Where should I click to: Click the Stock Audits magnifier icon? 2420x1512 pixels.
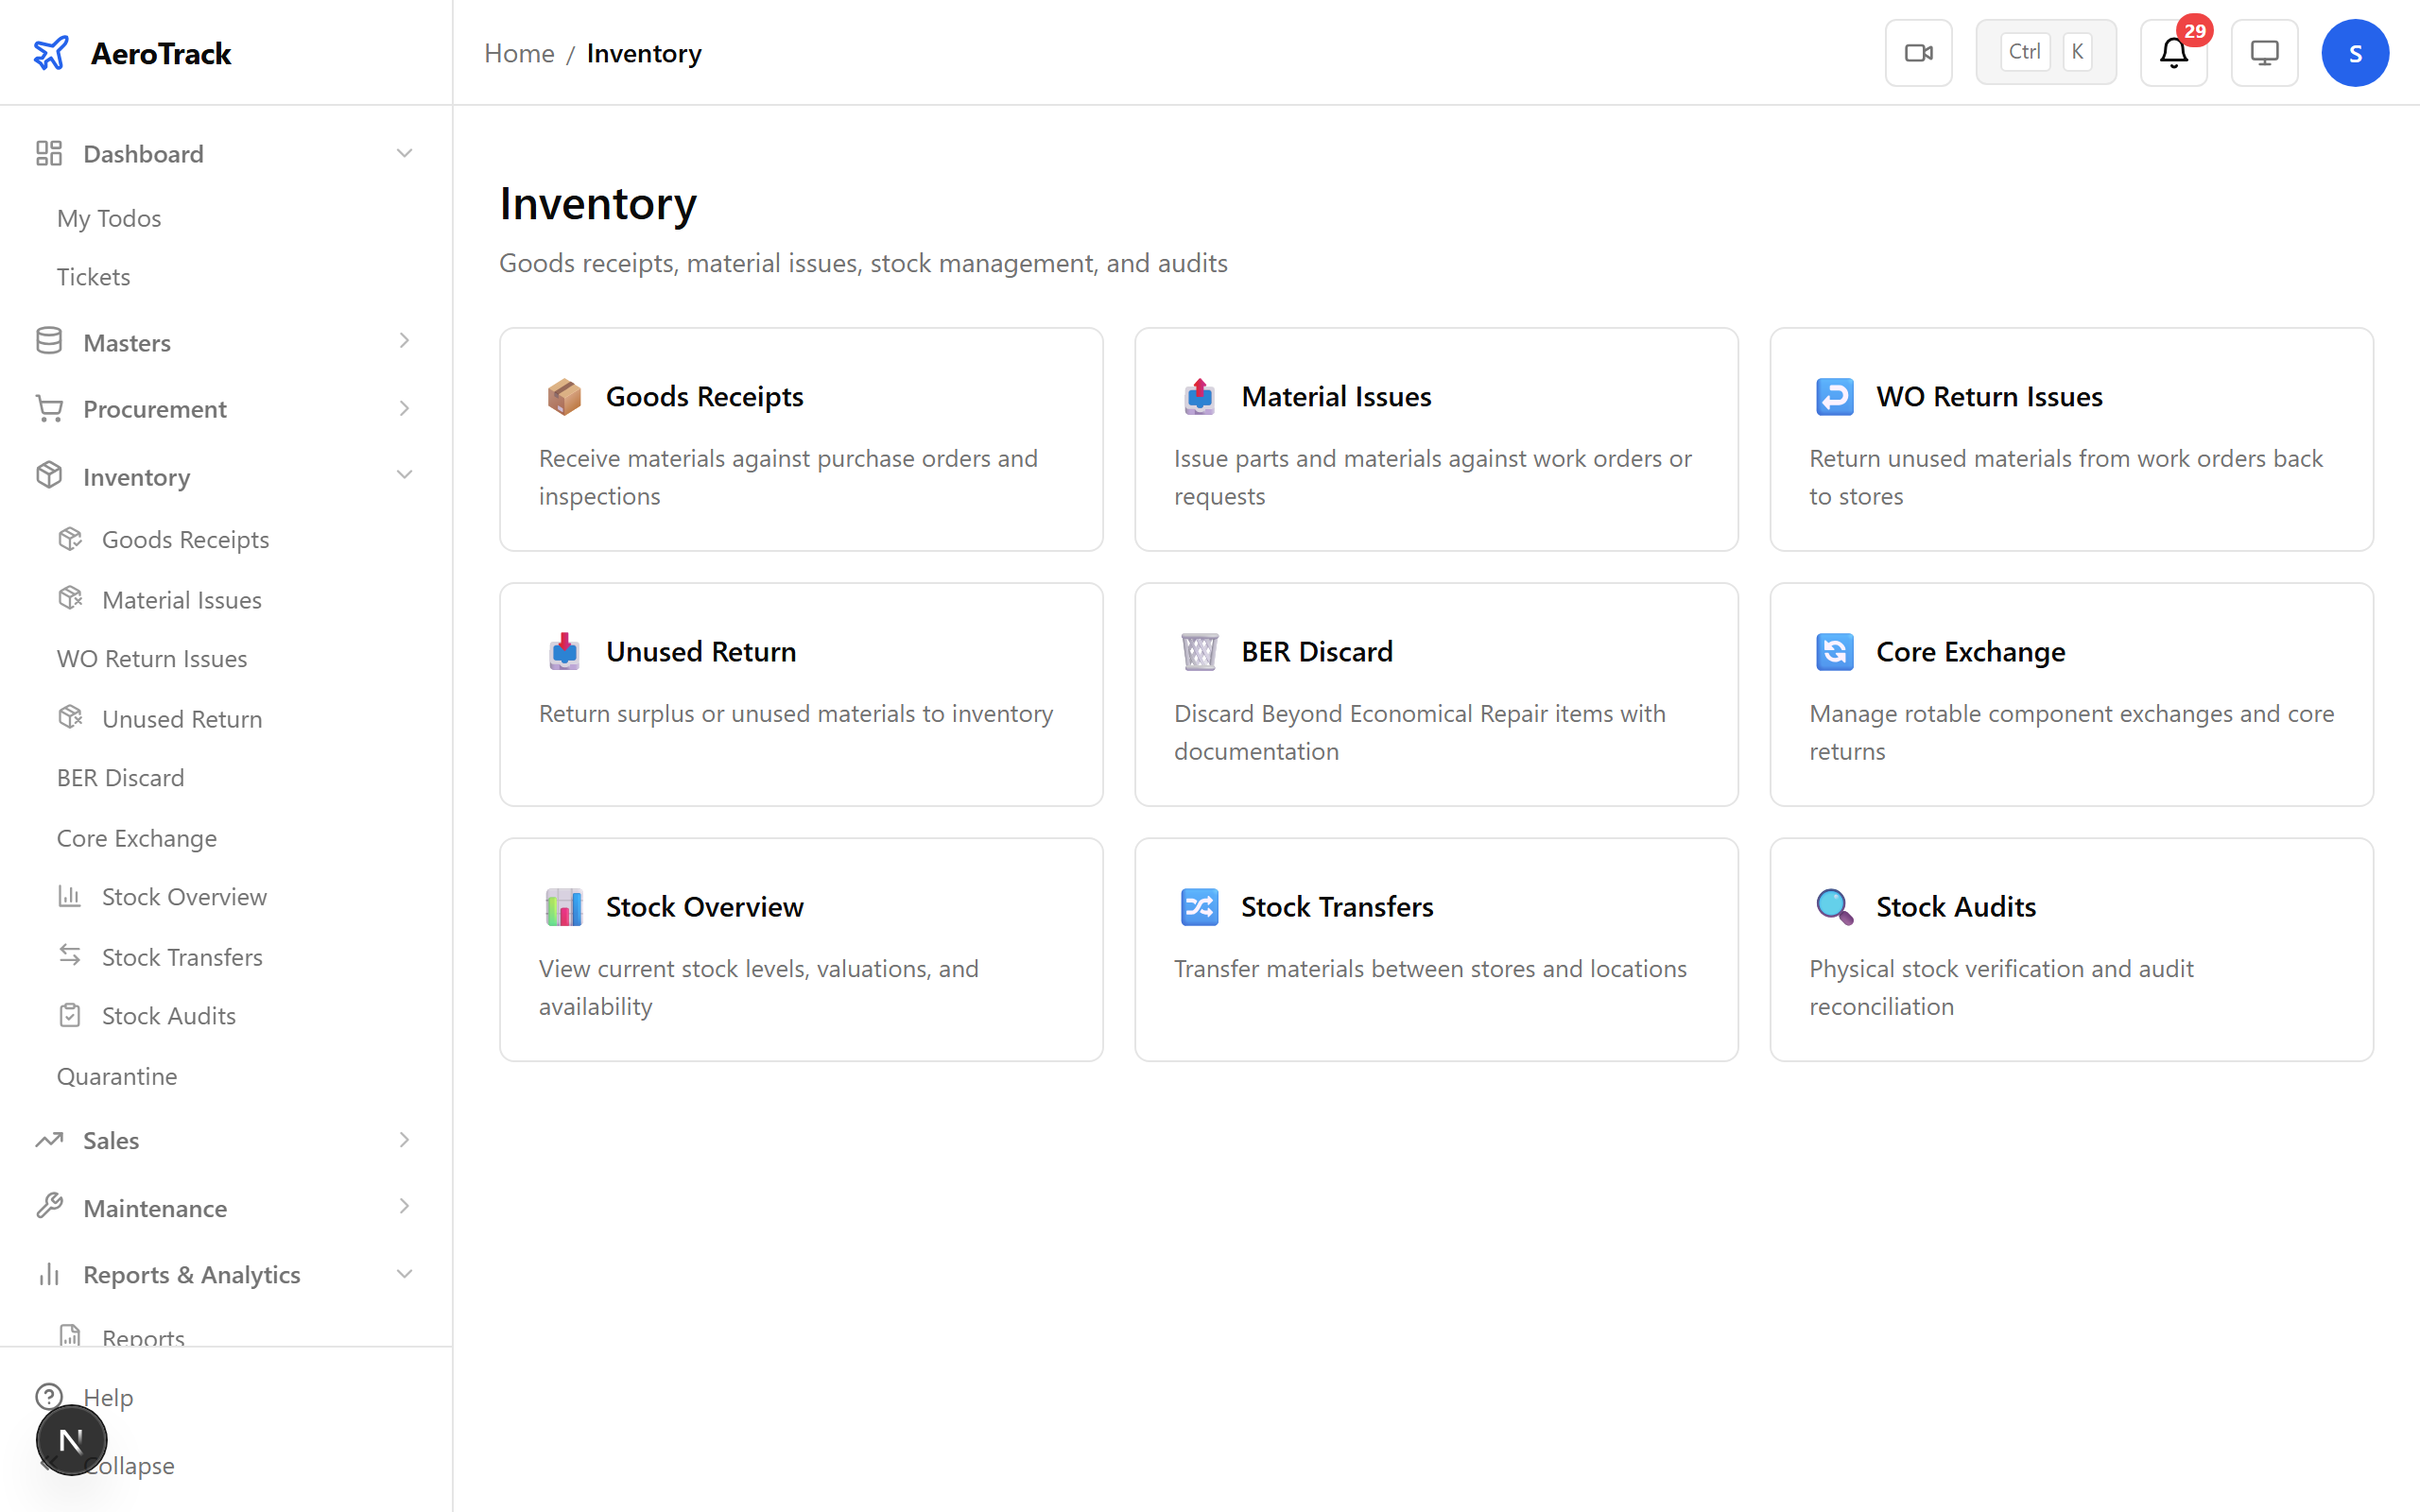point(1834,907)
